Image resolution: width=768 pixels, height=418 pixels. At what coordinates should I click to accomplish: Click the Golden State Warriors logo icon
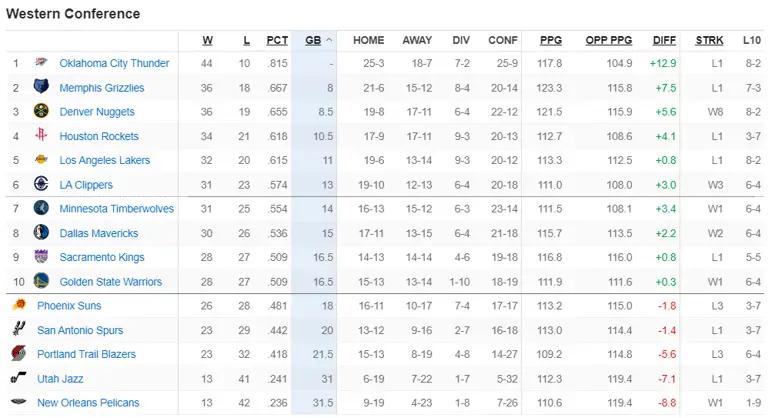[41, 281]
